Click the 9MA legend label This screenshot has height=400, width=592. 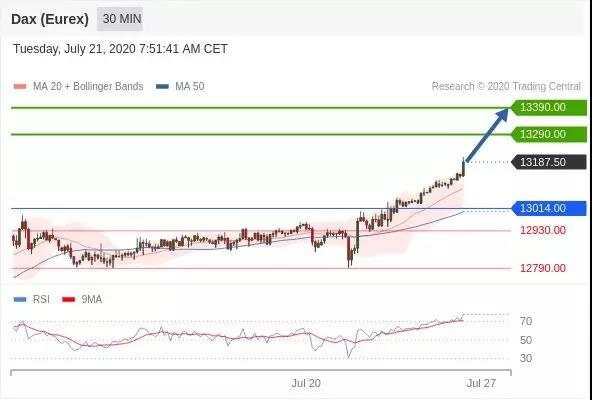pos(92,300)
